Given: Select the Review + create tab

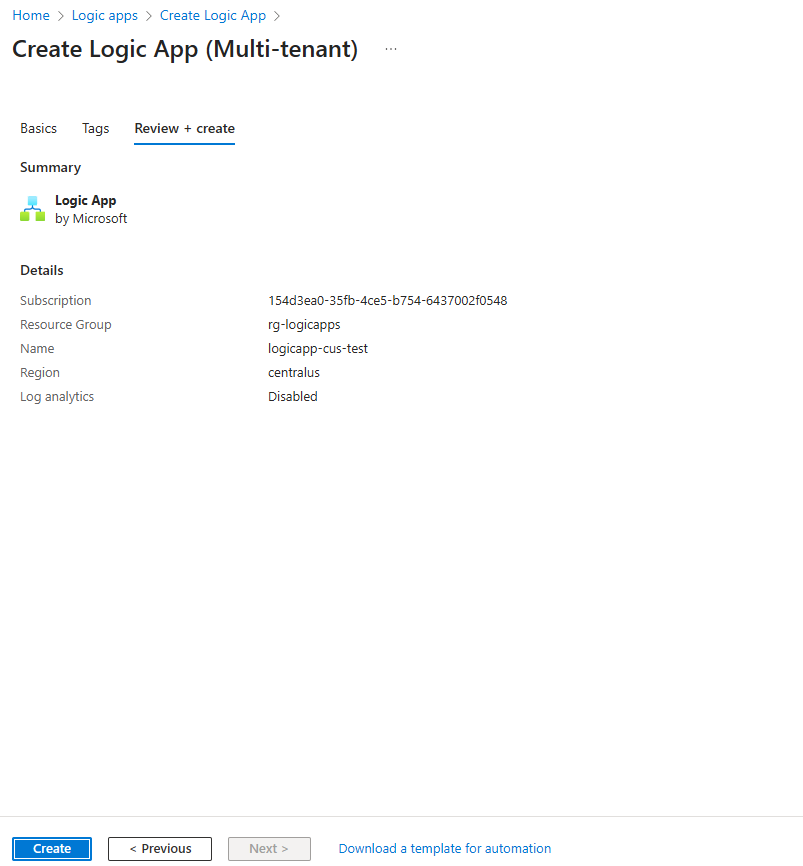Looking at the screenshot, I should pos(184,129).
